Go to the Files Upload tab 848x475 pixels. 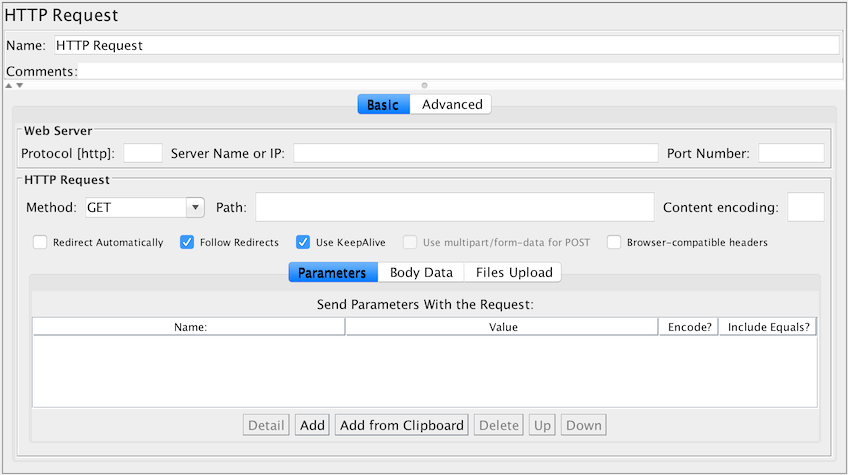512,272
